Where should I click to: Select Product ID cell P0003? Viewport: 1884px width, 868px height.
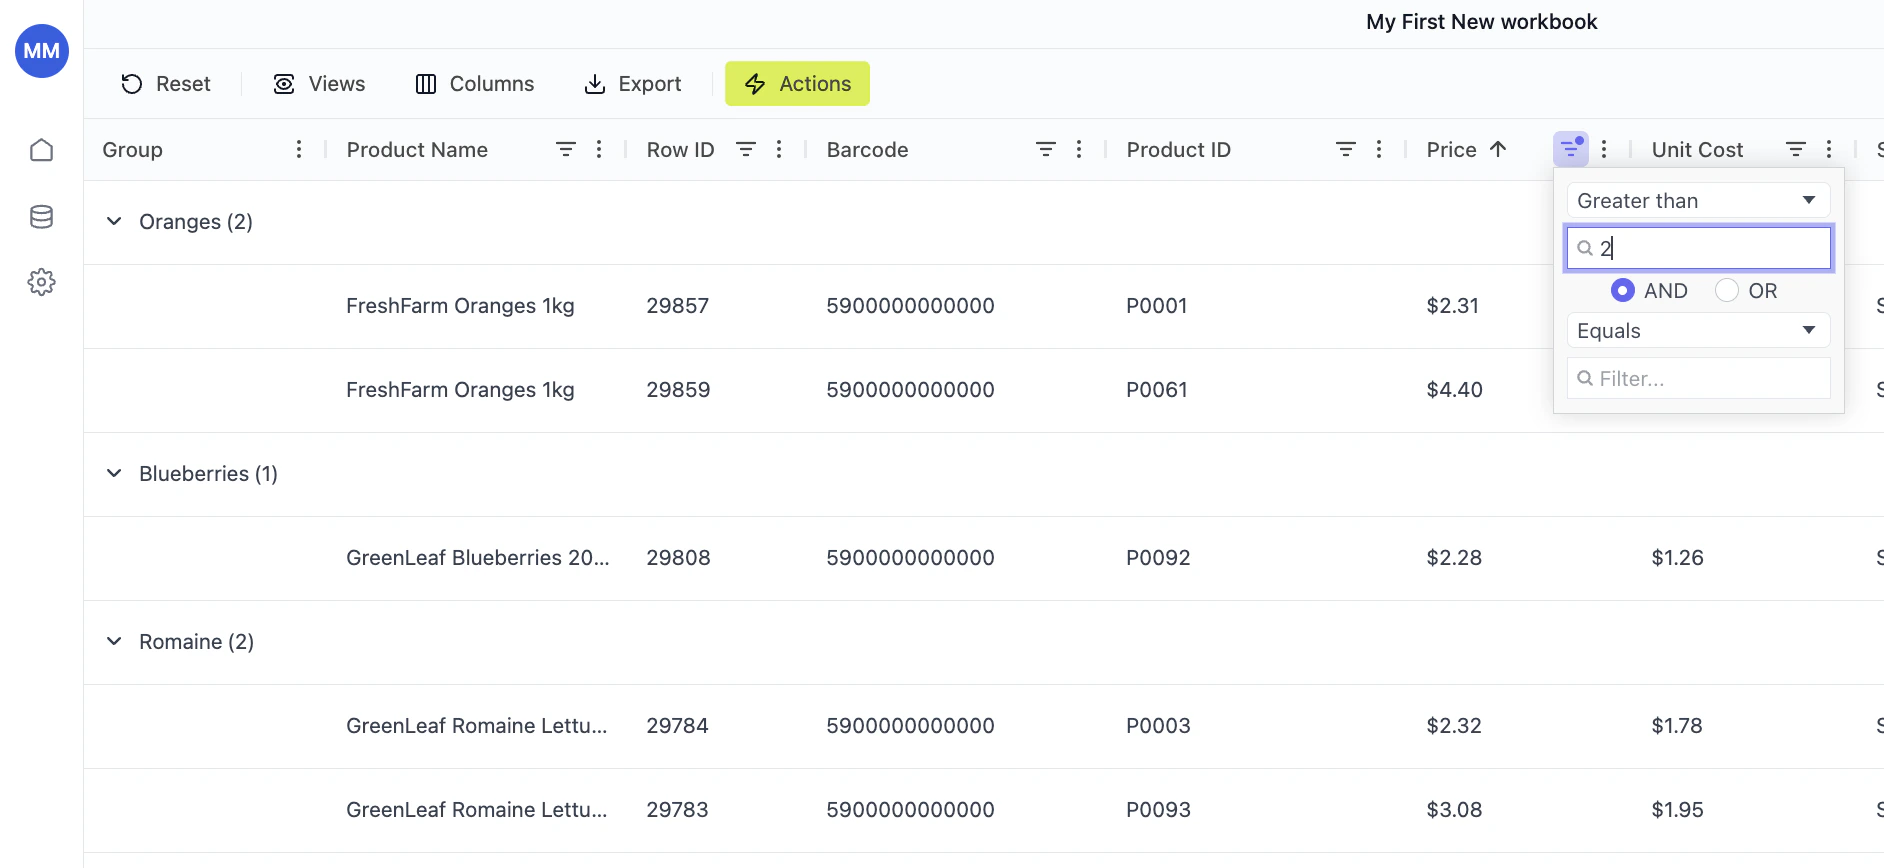point(1158,726)
